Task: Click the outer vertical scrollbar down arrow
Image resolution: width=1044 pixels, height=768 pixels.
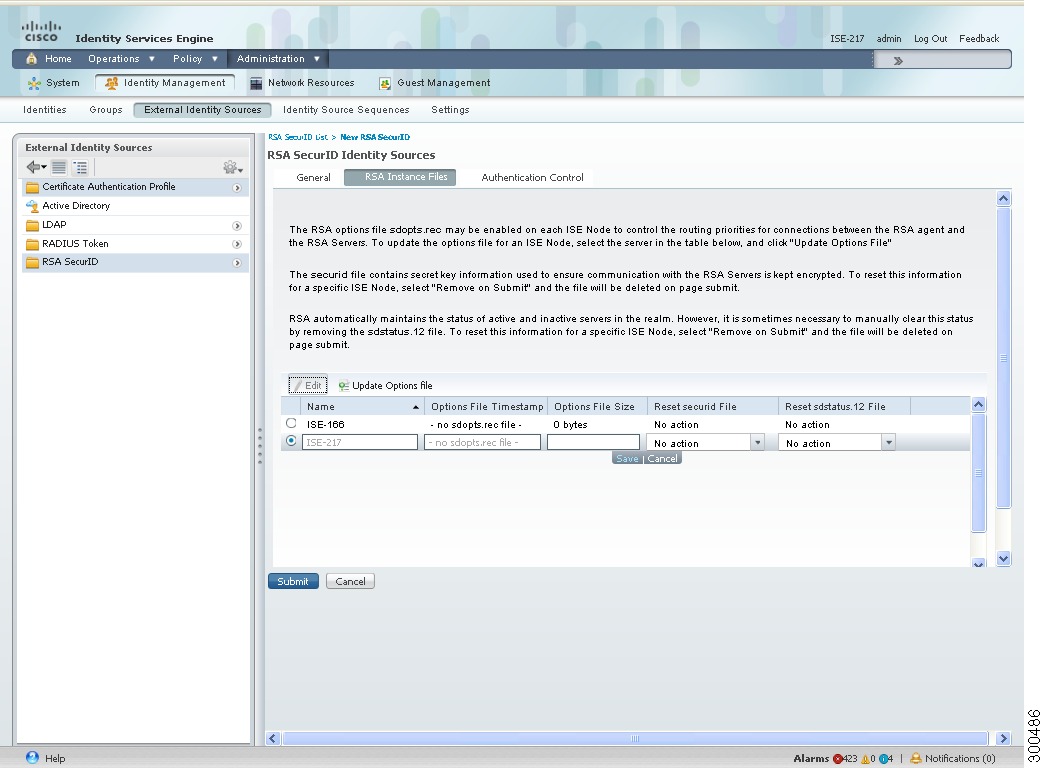Action: pos(1003,558)
